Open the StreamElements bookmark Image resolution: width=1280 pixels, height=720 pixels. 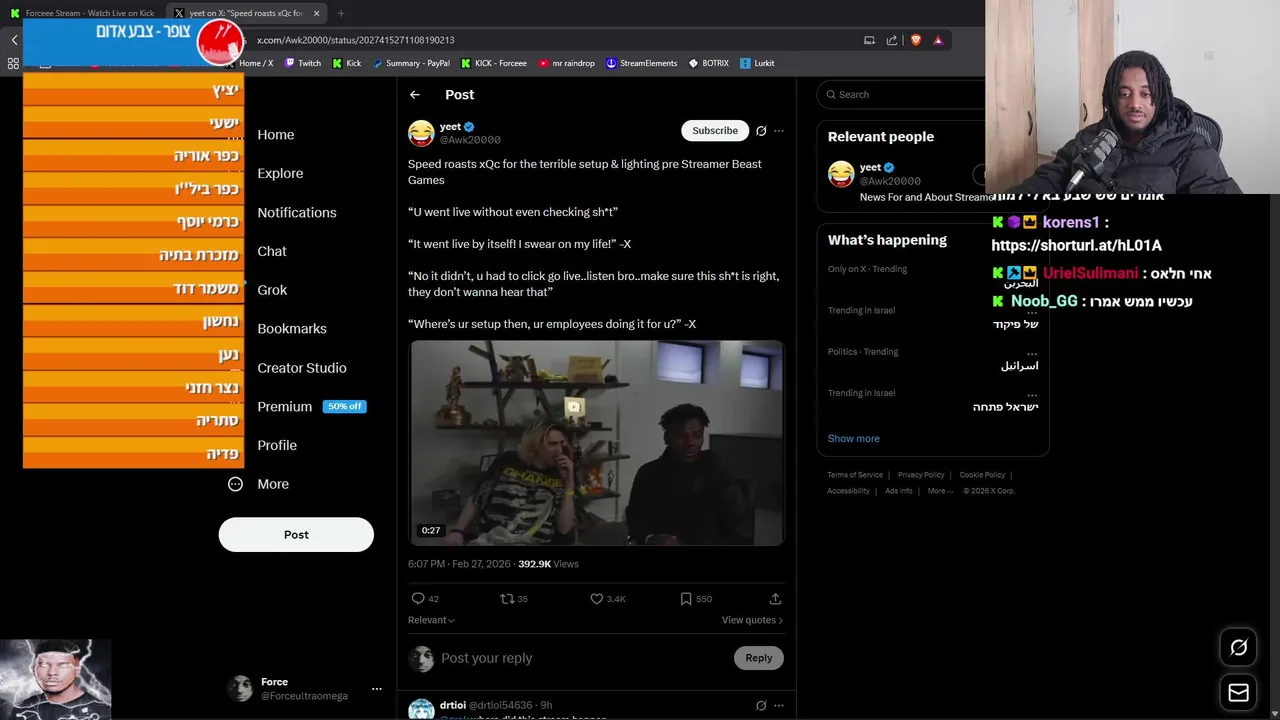641,63
